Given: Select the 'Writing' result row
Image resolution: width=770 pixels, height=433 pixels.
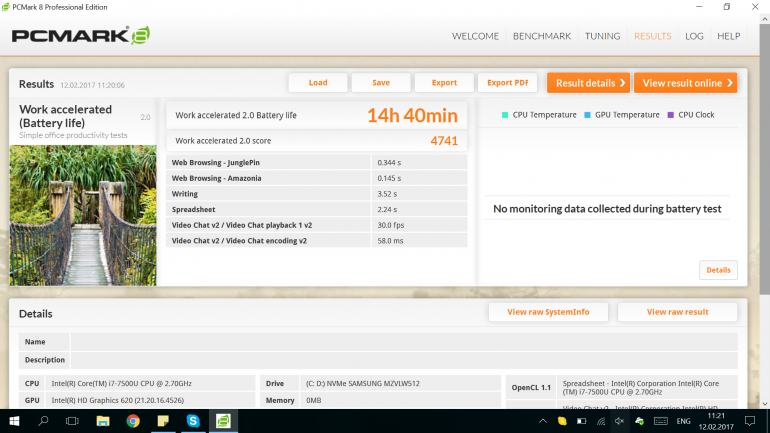Looking at the screenshot, I should pos(317,194).
